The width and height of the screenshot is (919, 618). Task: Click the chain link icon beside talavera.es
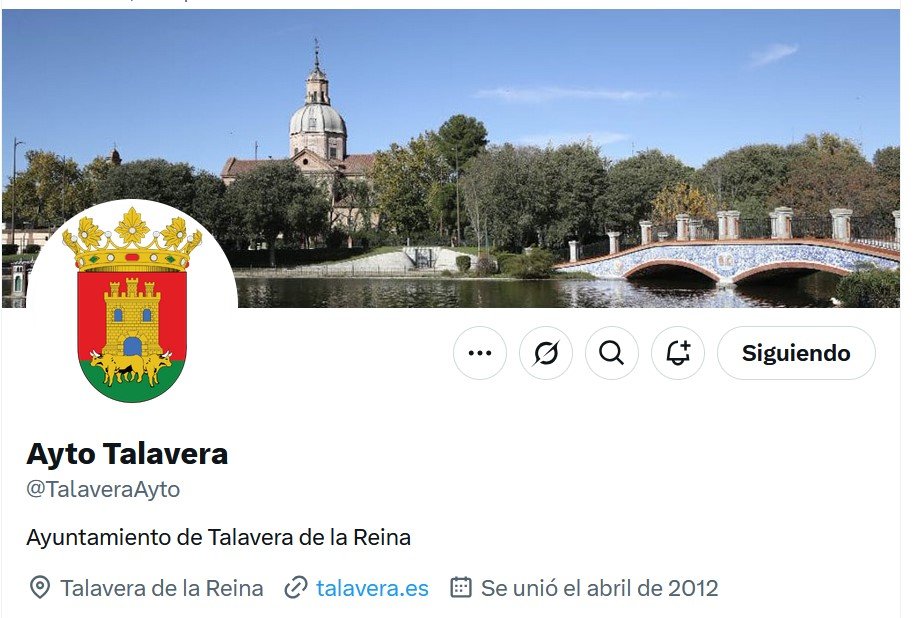(296, 588)
